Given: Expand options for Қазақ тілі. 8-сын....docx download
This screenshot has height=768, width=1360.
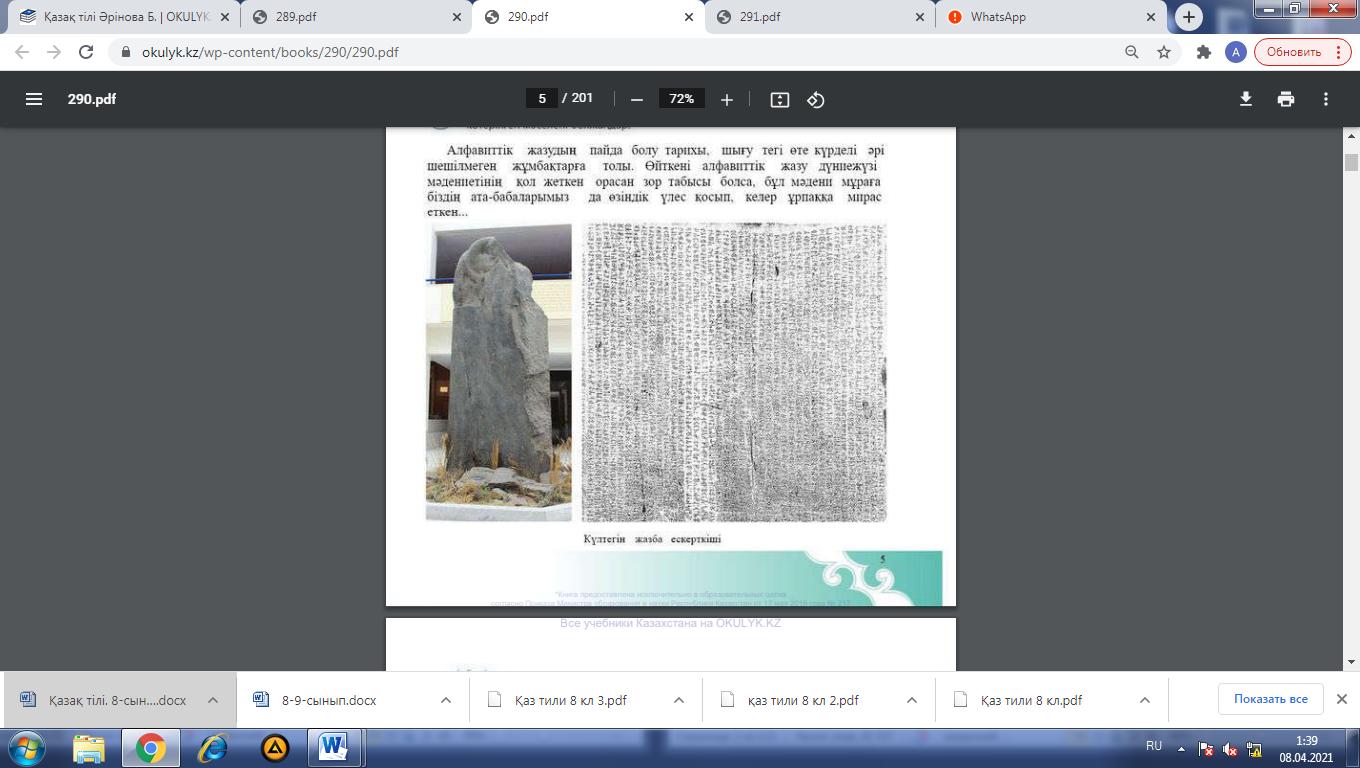Looking at the screenshot, I should point(212,700).
